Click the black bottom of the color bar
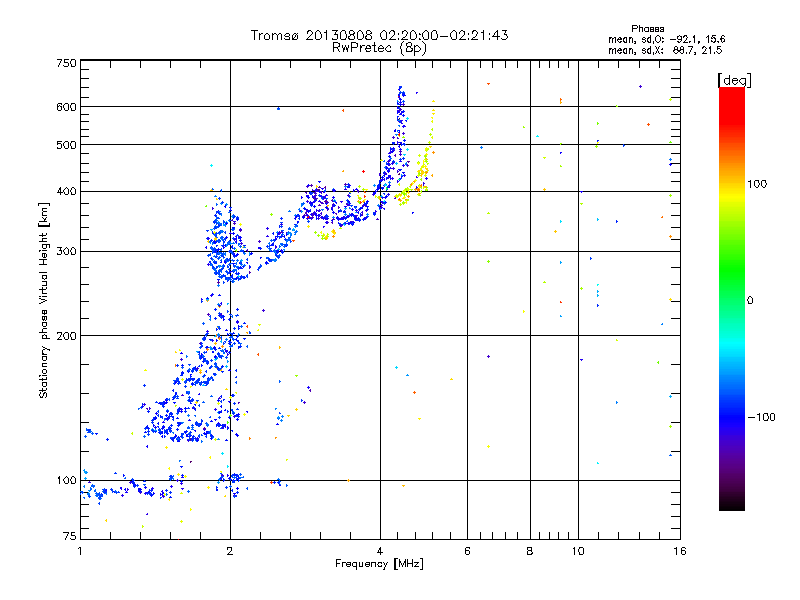This screenshot has height=600, width=800. coord(732,503)
